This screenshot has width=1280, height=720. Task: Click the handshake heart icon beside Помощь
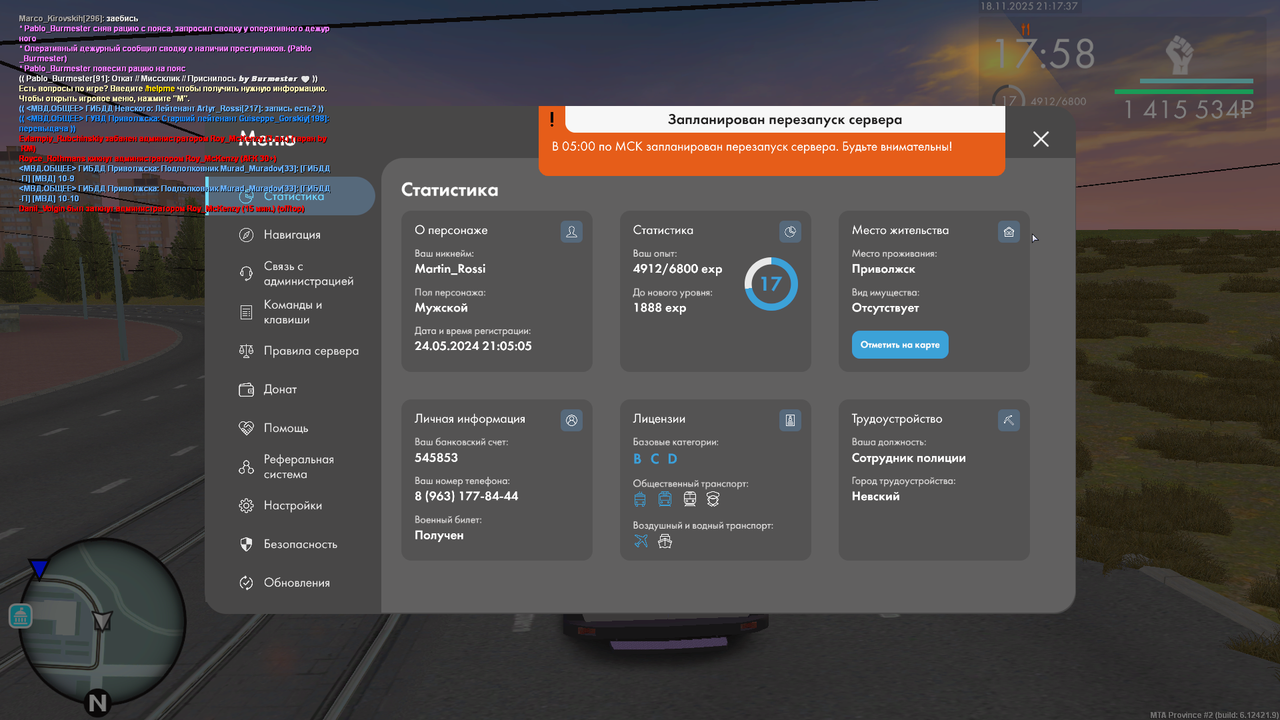[x=246, y=428]
